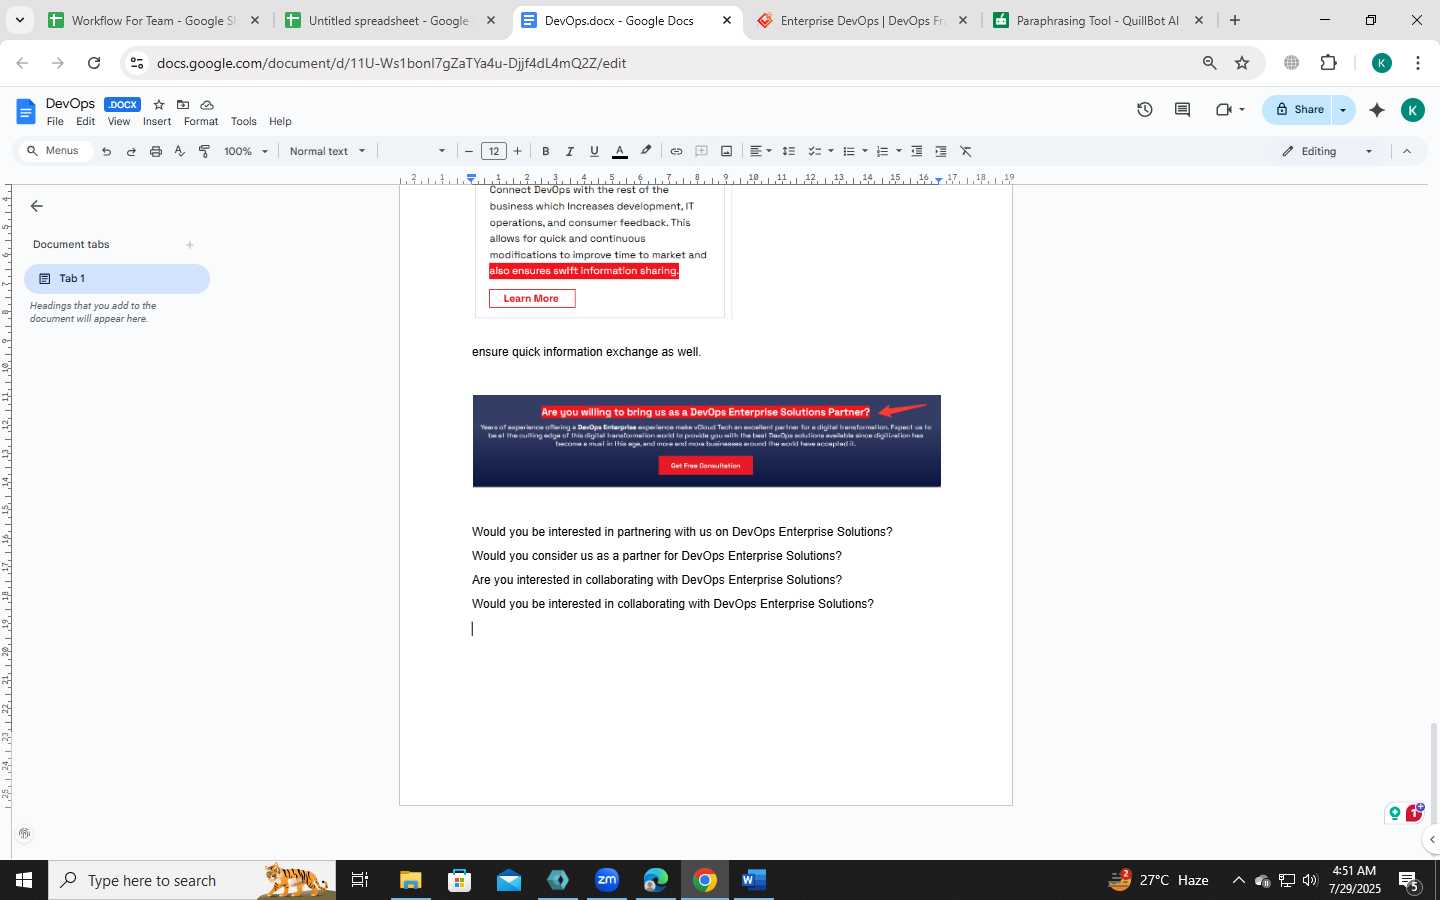Open the Normal text style dropdown
Screen dimensions: 1440x900
pos(327,151)
